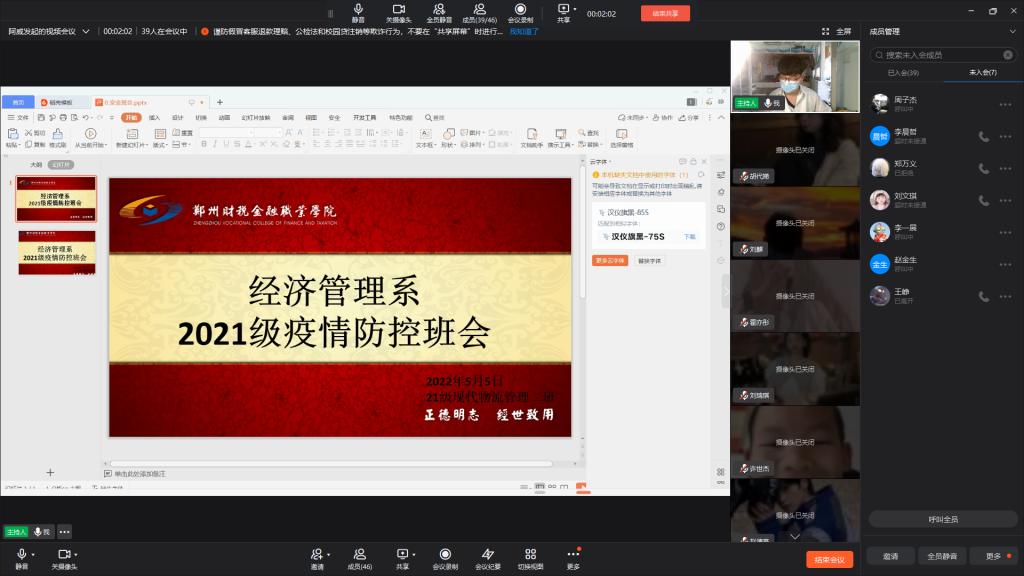Switch to the Joined (39) members tab
This screenshot has height=576, width=1024.
[x=903, y=72]
